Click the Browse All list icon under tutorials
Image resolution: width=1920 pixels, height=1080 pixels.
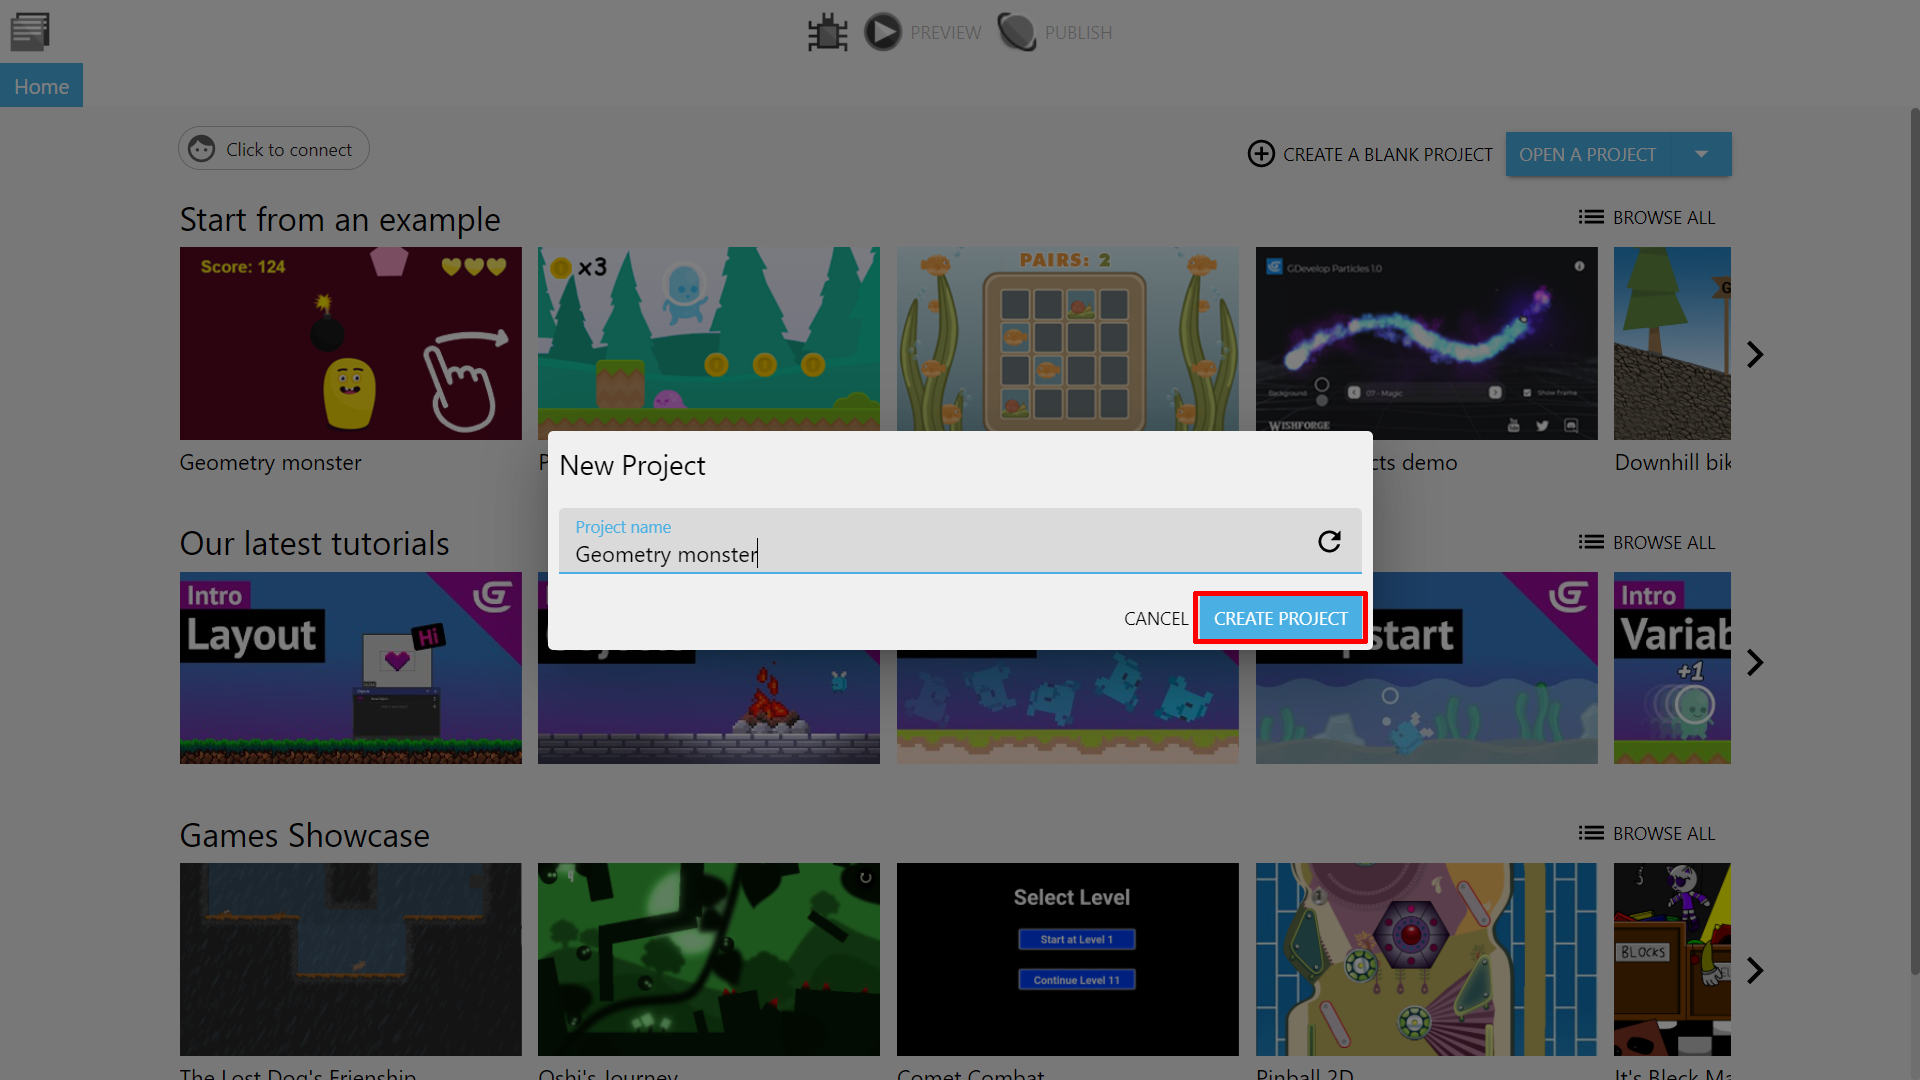[x=1590, y=542]
